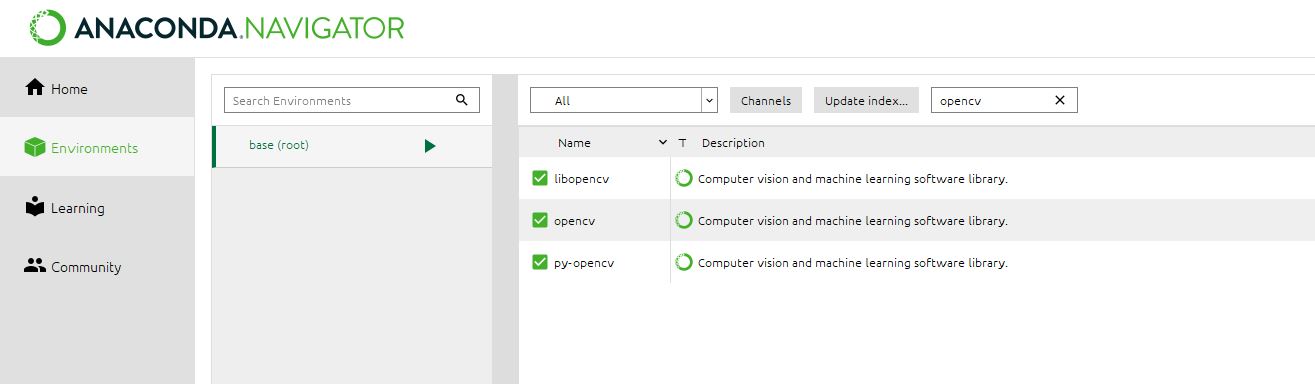Click the Update index... button
The height and width of the screenshot is (384, 1315).
point(867,100)
